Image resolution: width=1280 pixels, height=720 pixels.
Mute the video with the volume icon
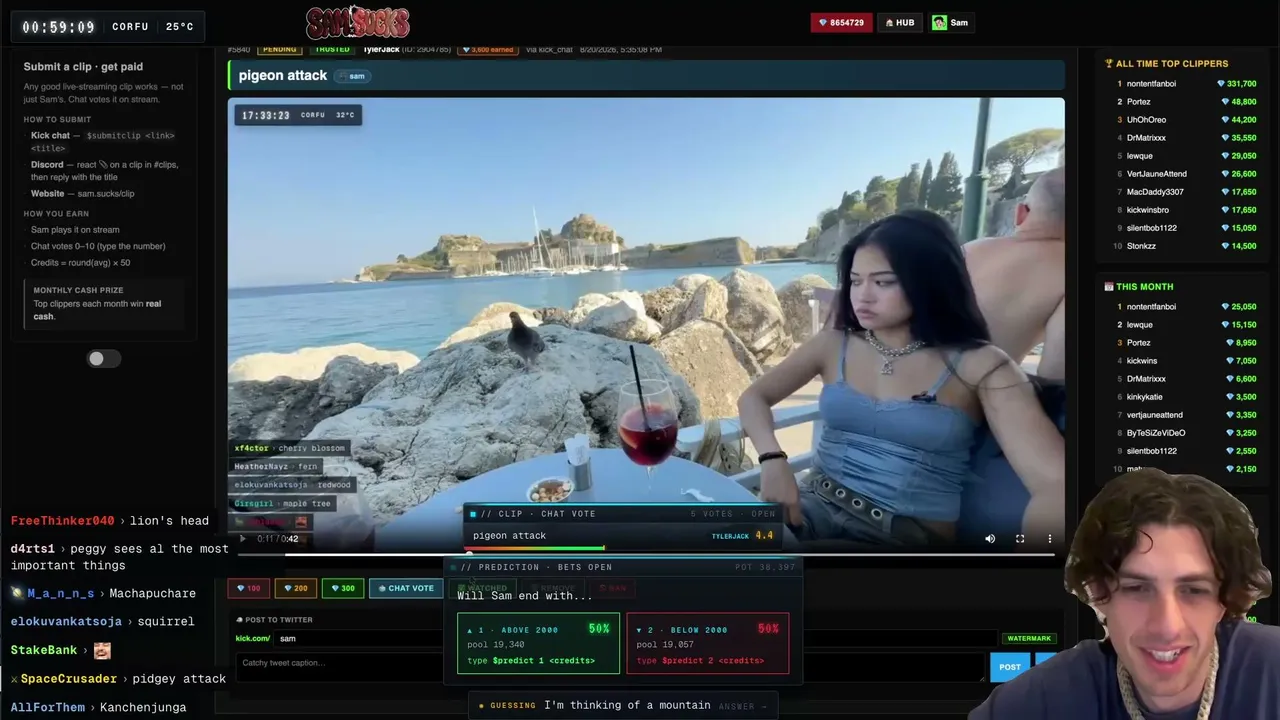[x=990, y=539]
